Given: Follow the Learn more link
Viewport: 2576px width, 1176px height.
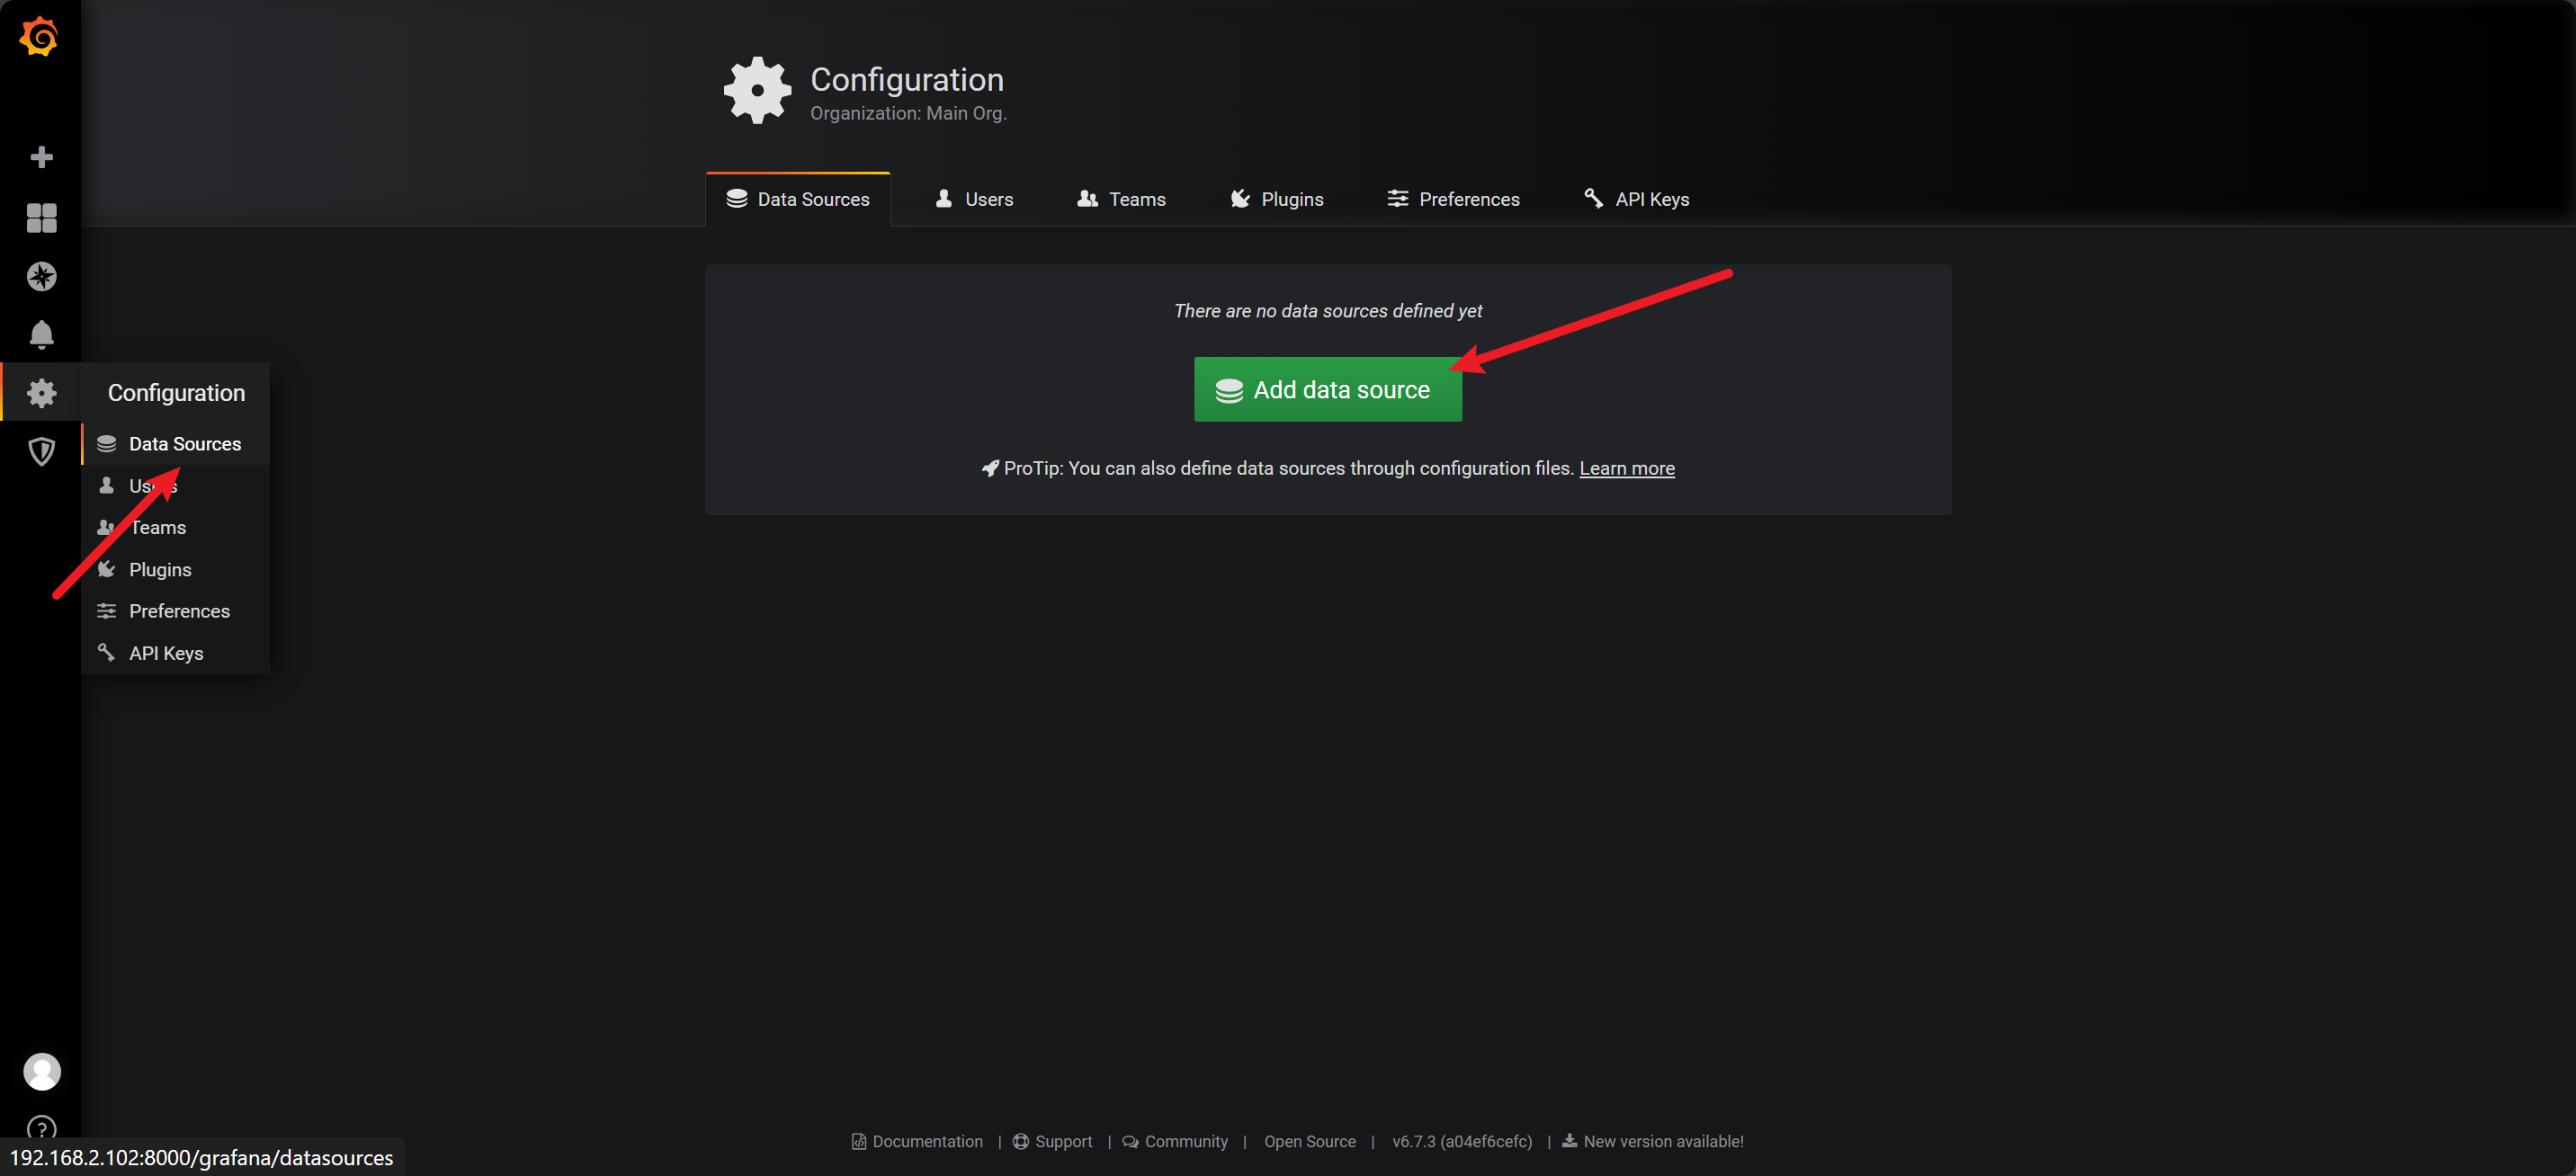Looking at the screenshot, I should (1626, 468).
